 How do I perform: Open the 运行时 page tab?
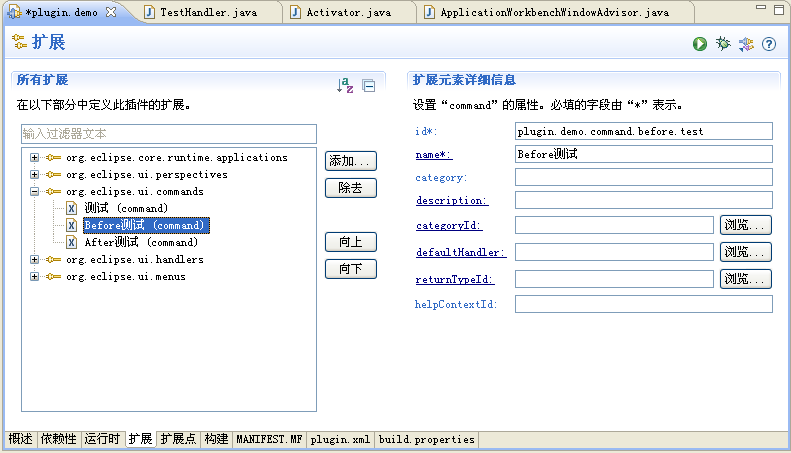pyautogui.click(x=102, y=439)
